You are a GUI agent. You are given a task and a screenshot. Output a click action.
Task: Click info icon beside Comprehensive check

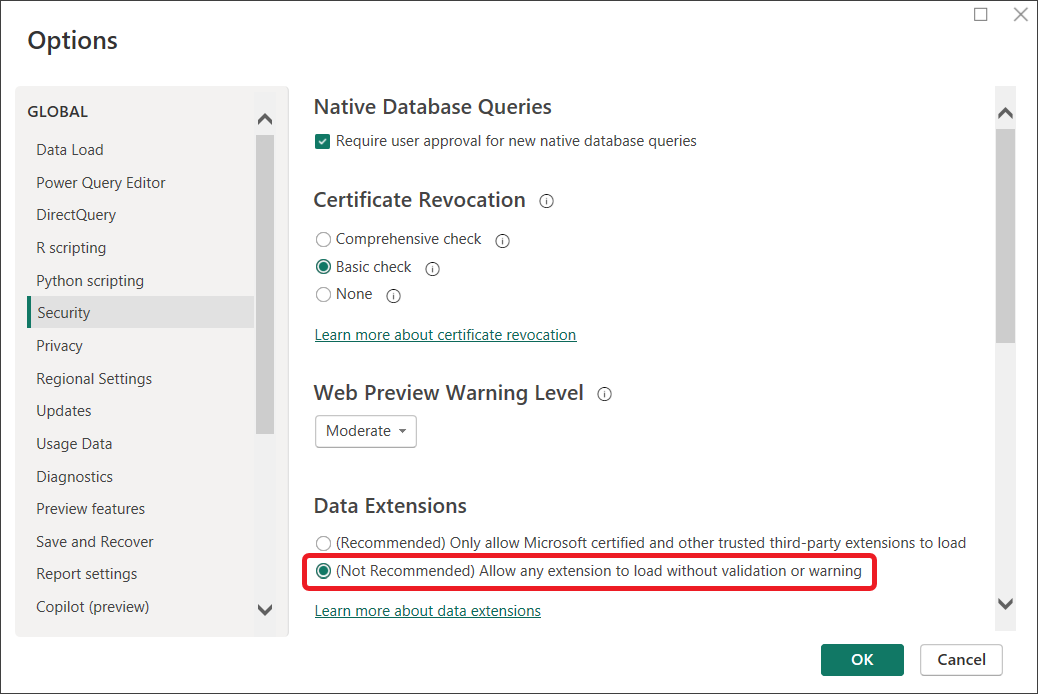[503, 241]
